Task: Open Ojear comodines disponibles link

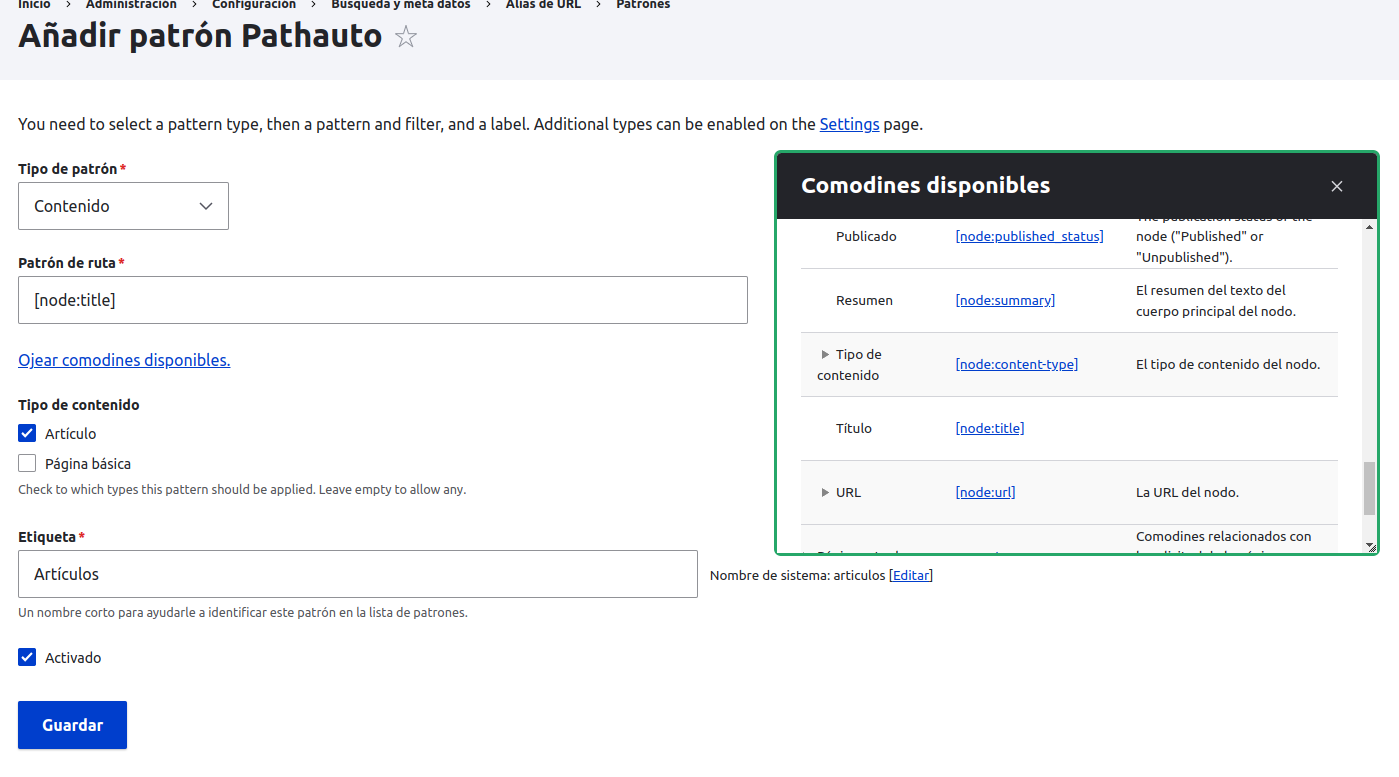Action: point(124,360)
